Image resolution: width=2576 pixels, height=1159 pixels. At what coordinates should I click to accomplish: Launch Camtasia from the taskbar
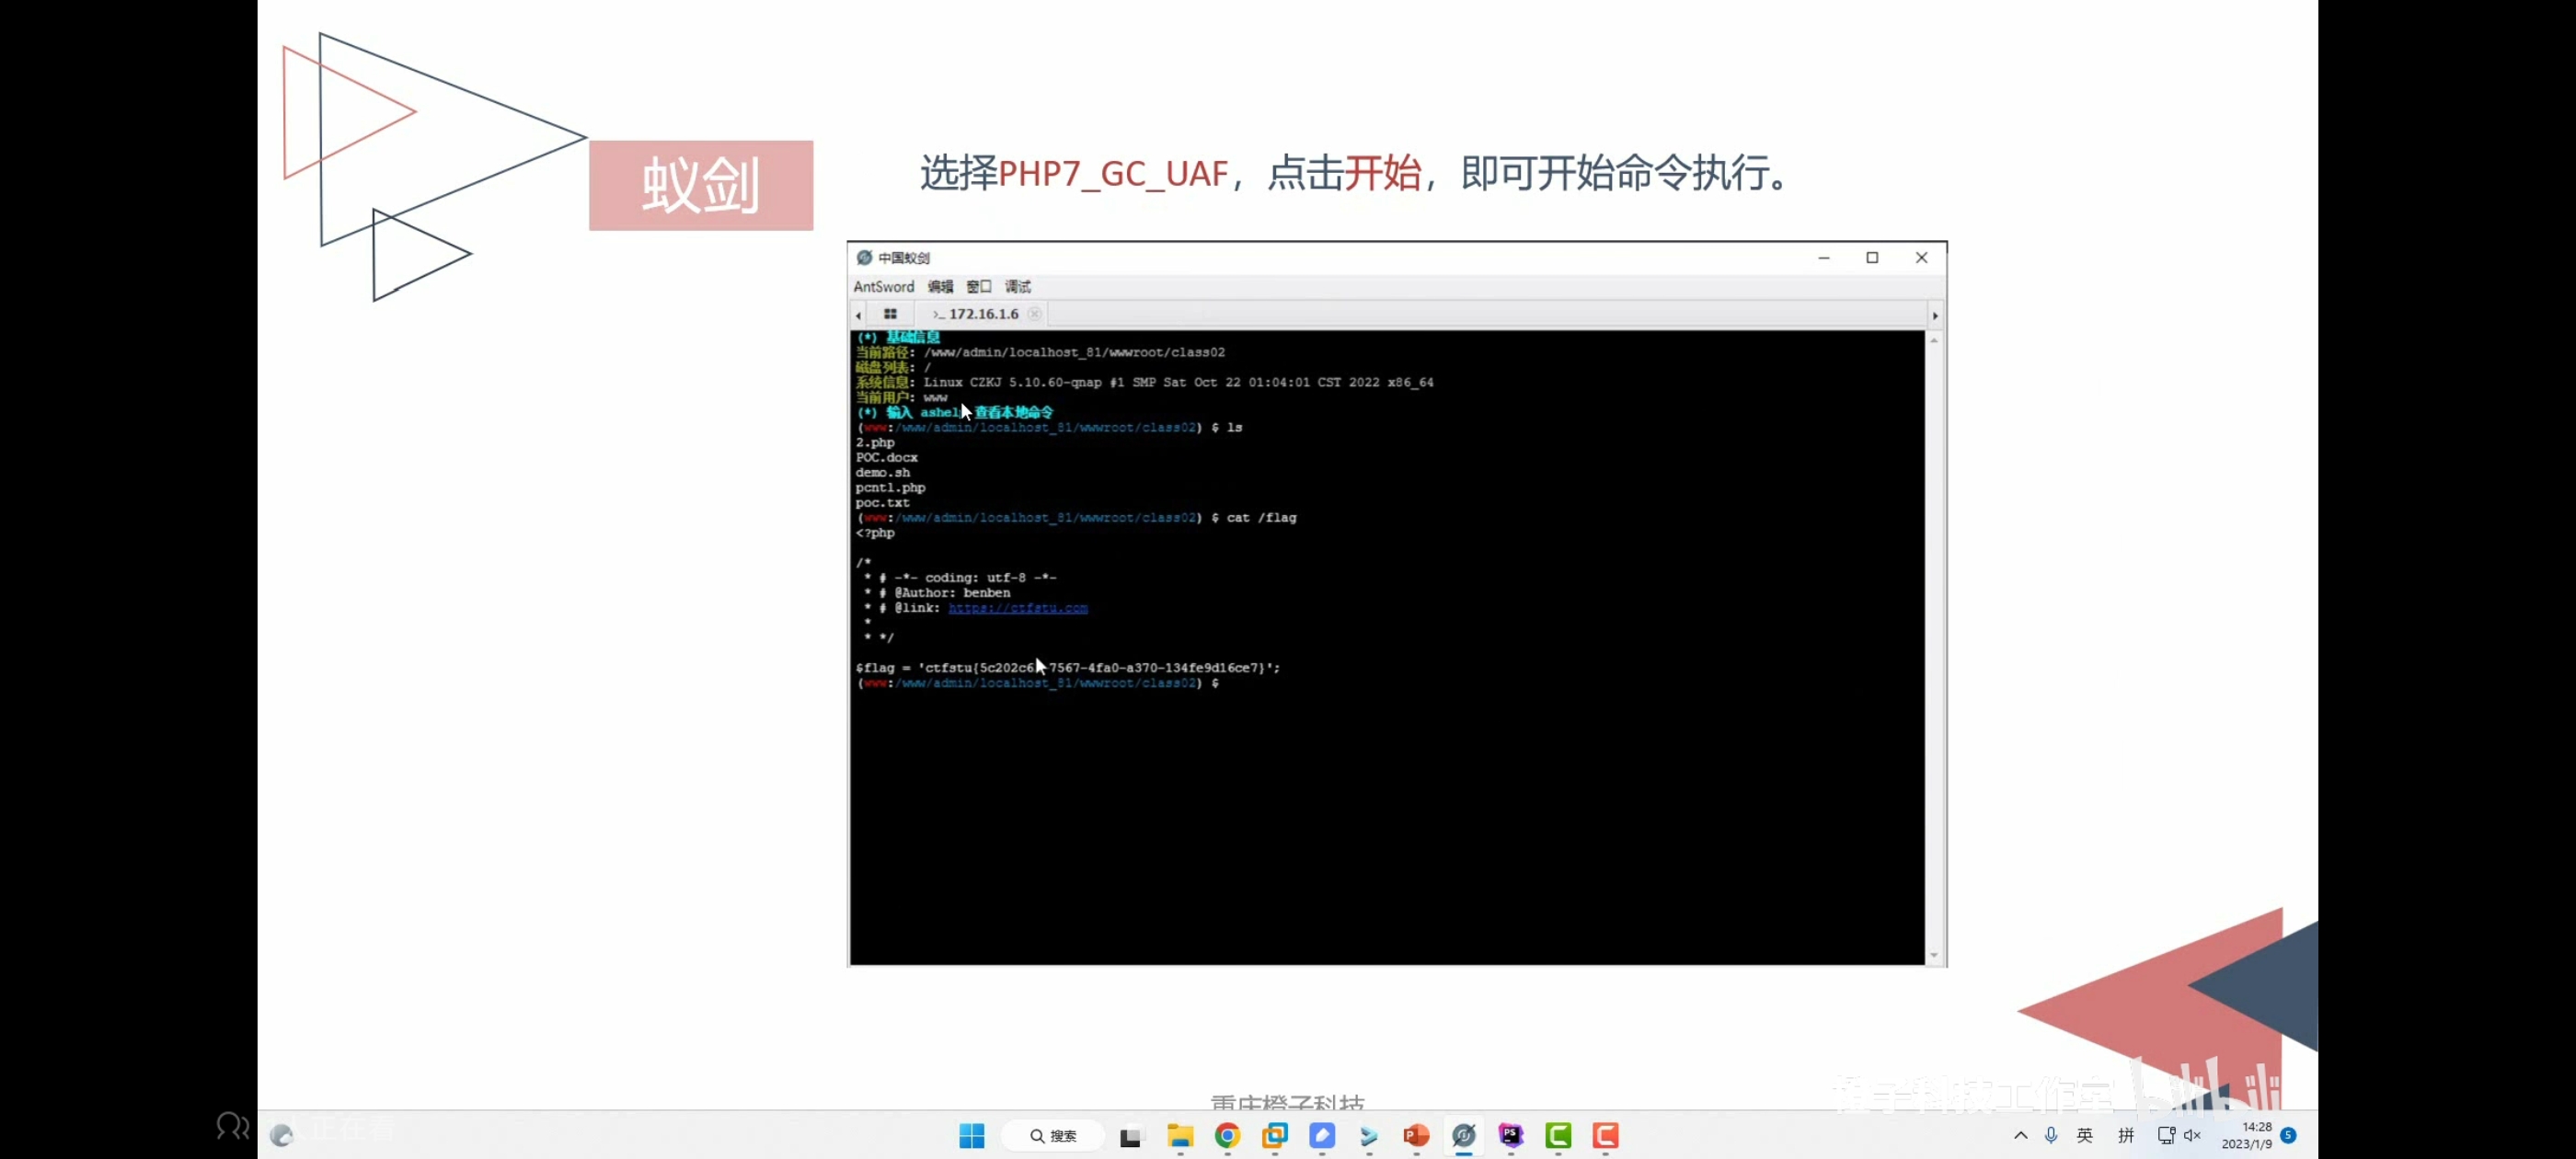pos(1559,1137)
